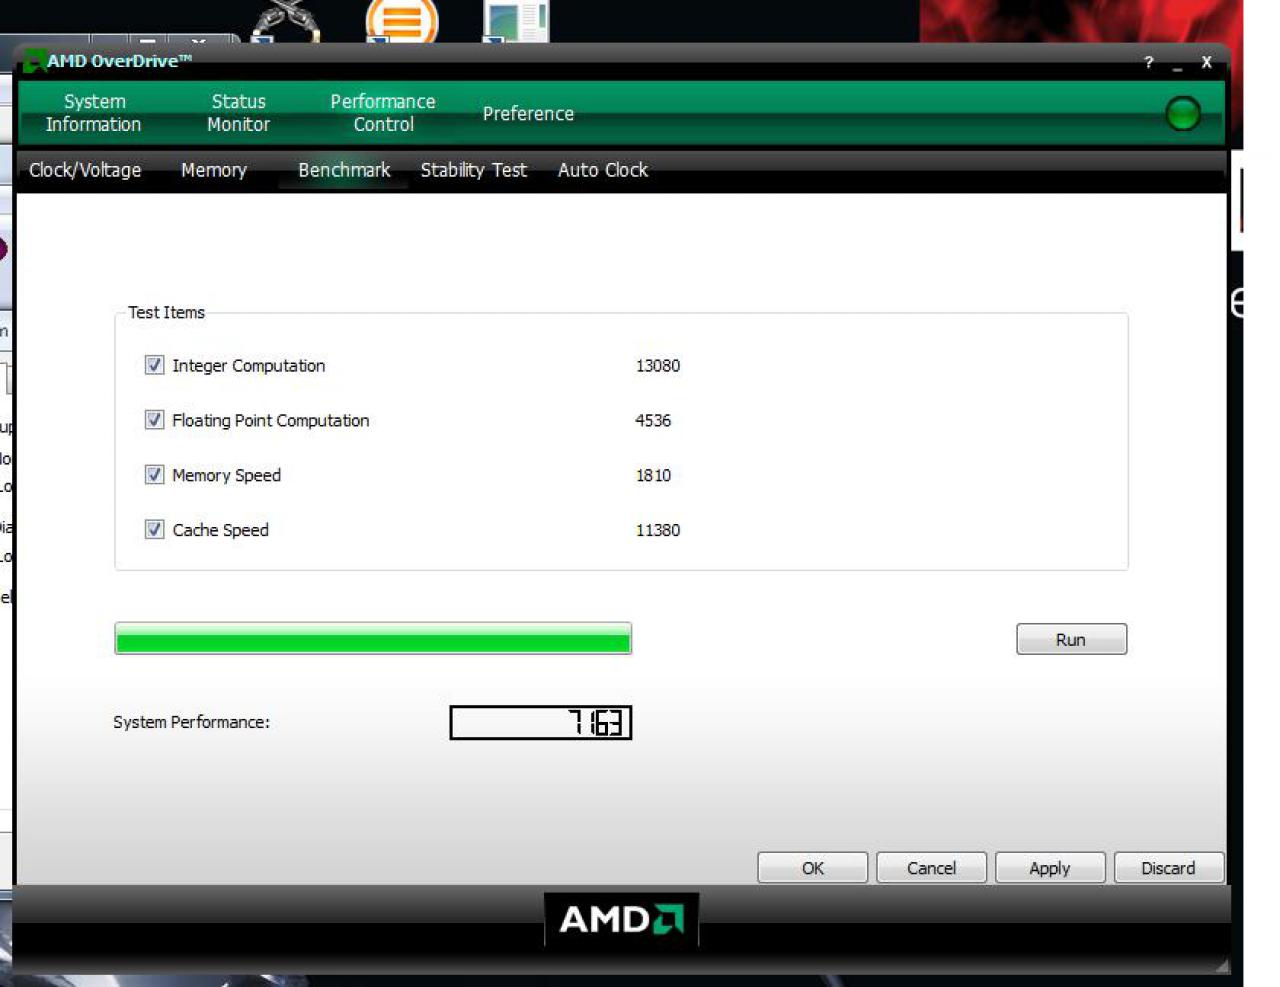The image size is (1280, 987).
Task: Click the System Performance label
Action: point(191,722)
